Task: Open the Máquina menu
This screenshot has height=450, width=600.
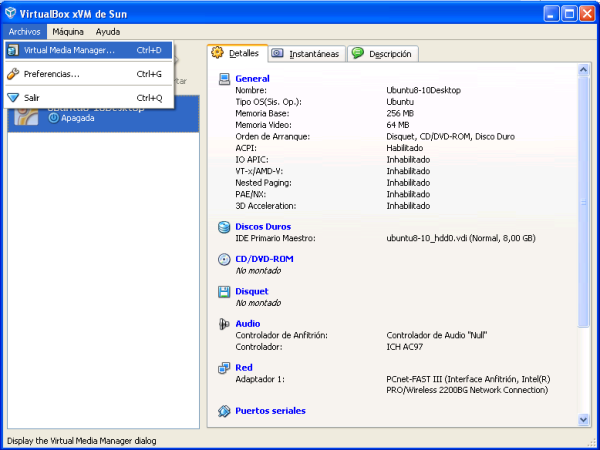Action: [x=68, y=32]
